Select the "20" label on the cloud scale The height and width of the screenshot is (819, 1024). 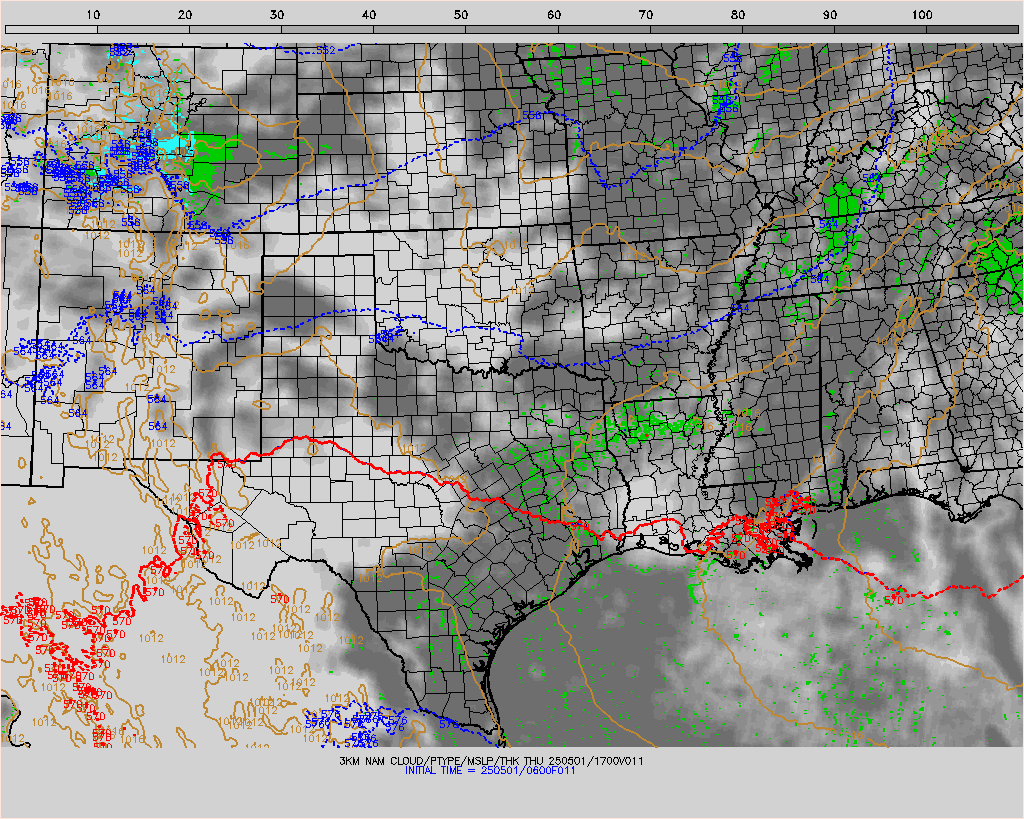click(x=185, y=14)
